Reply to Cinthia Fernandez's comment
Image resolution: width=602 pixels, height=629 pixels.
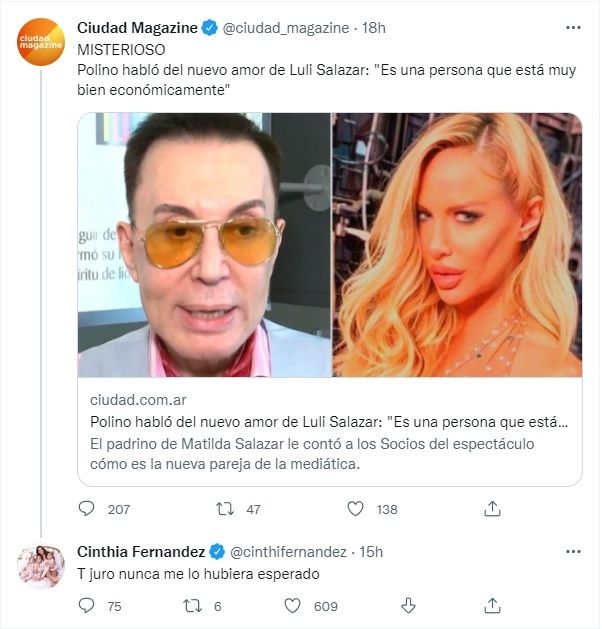point(87,605)
